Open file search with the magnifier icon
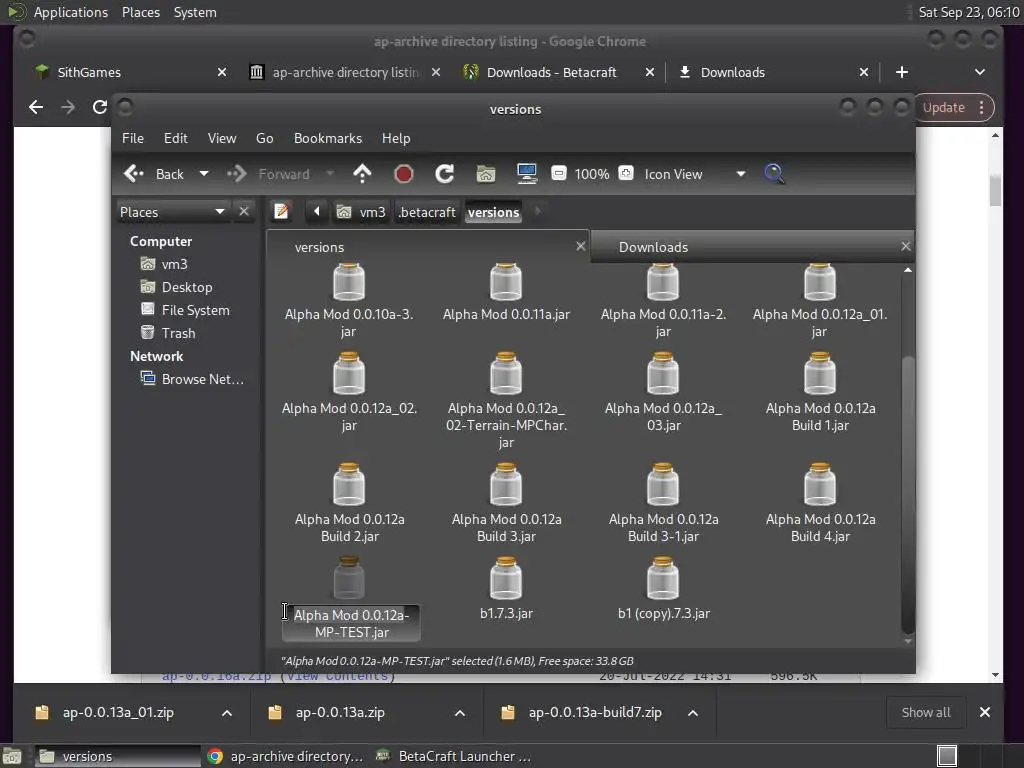 pos(774,174)
